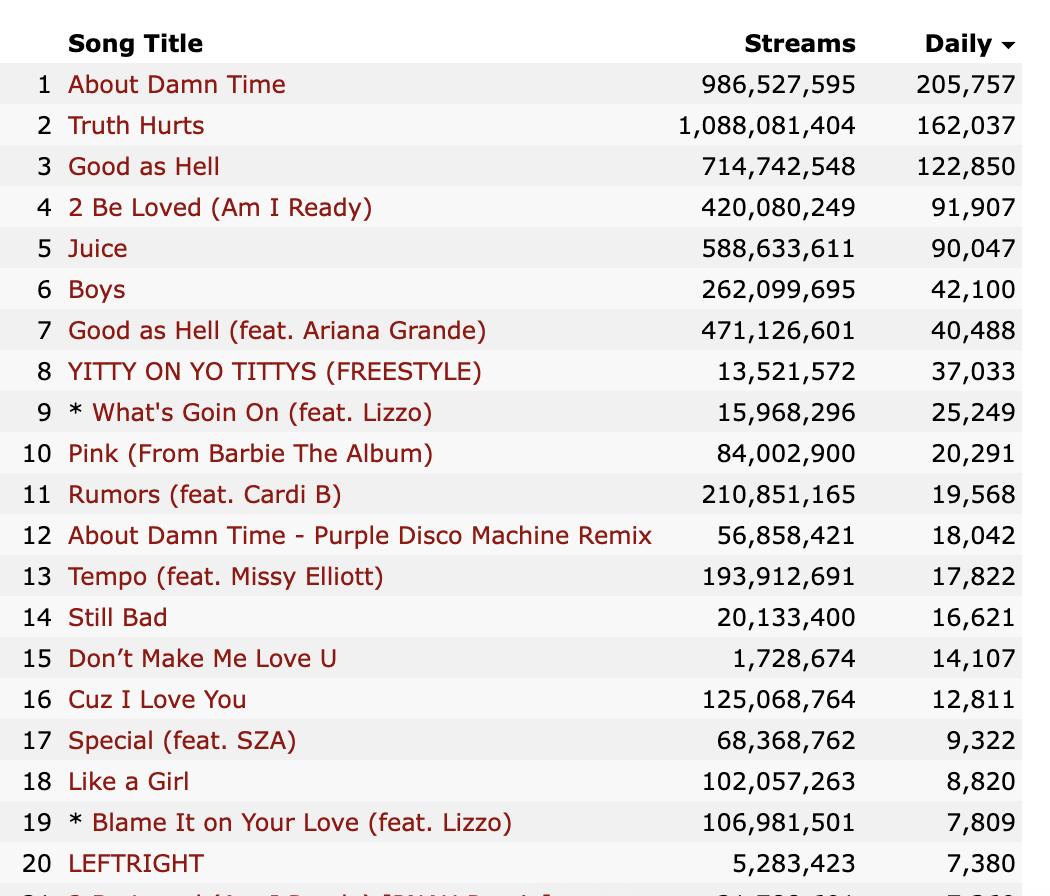Select 2 Be Loved (Am I Ready)
Image resolution: width=1050 pixels, height=896 pixels.
tap(220, 208)
